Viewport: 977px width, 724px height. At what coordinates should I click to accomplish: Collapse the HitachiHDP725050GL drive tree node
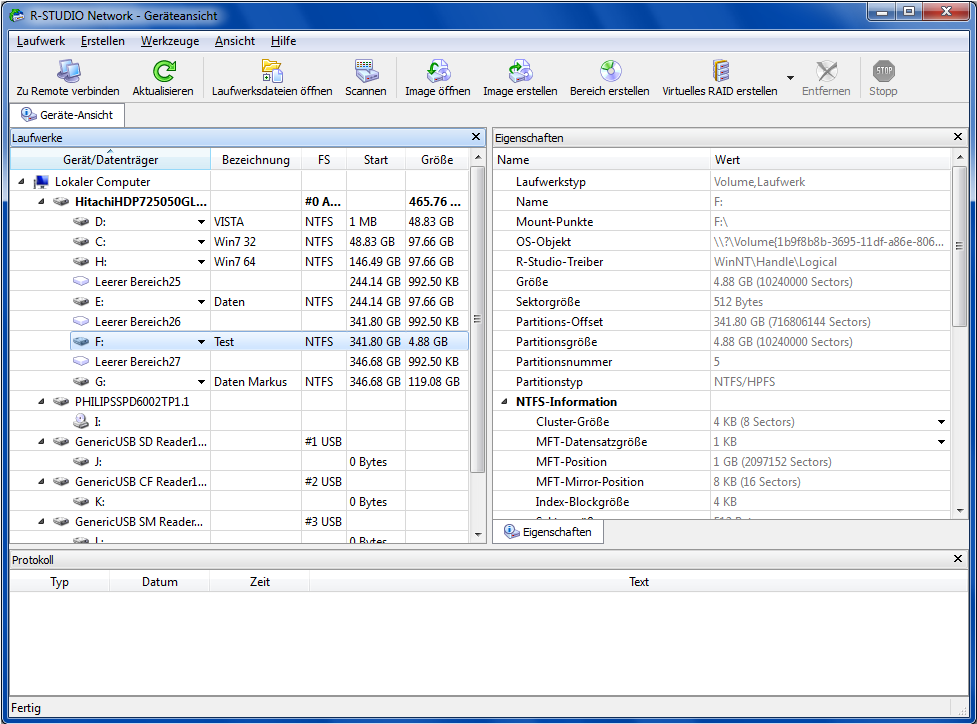pos(42,202)
